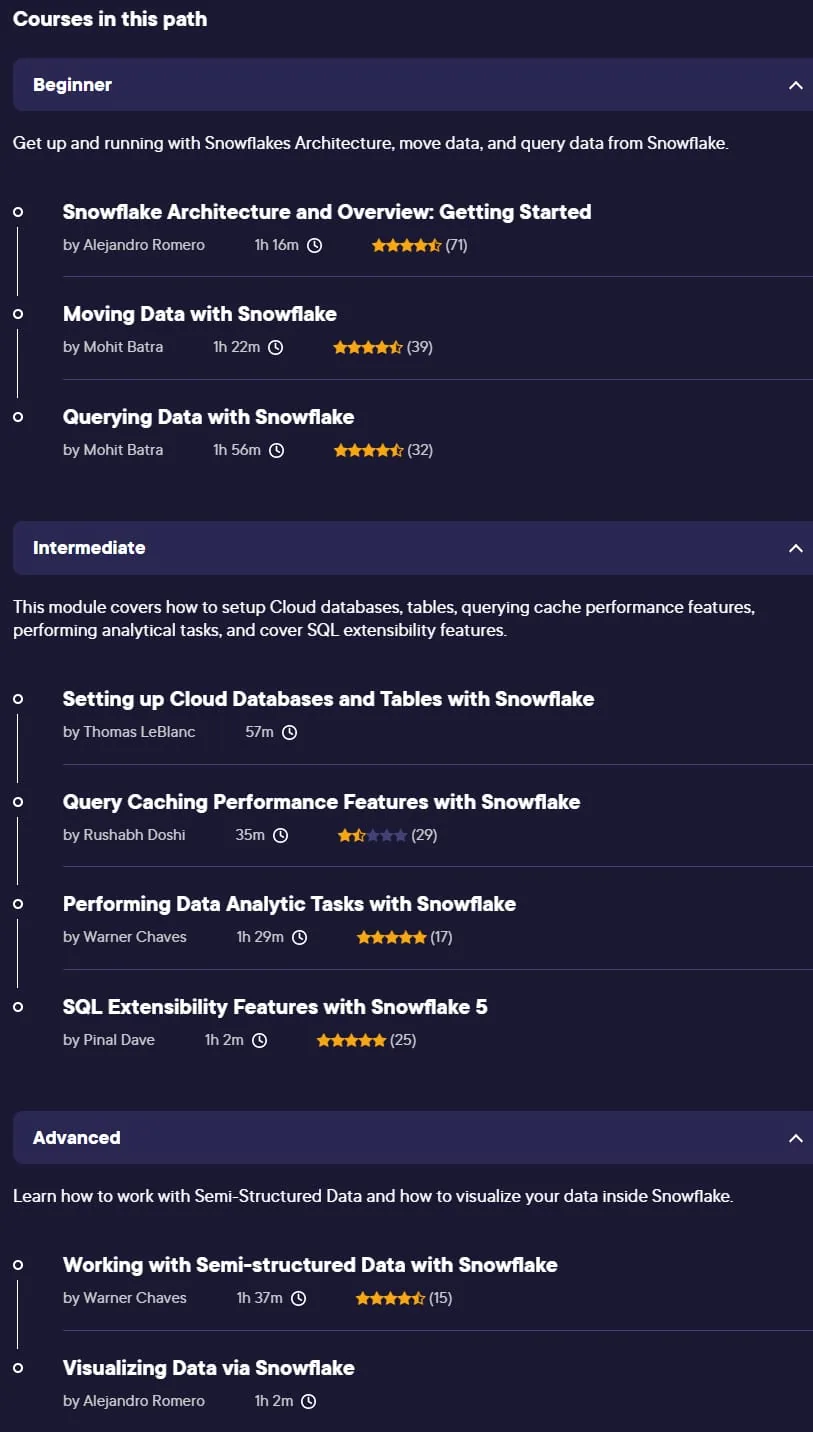Click timeline dot for Performing Data Analytic Tasks
Screen dimensions: 813x1432
coord(18,904)
